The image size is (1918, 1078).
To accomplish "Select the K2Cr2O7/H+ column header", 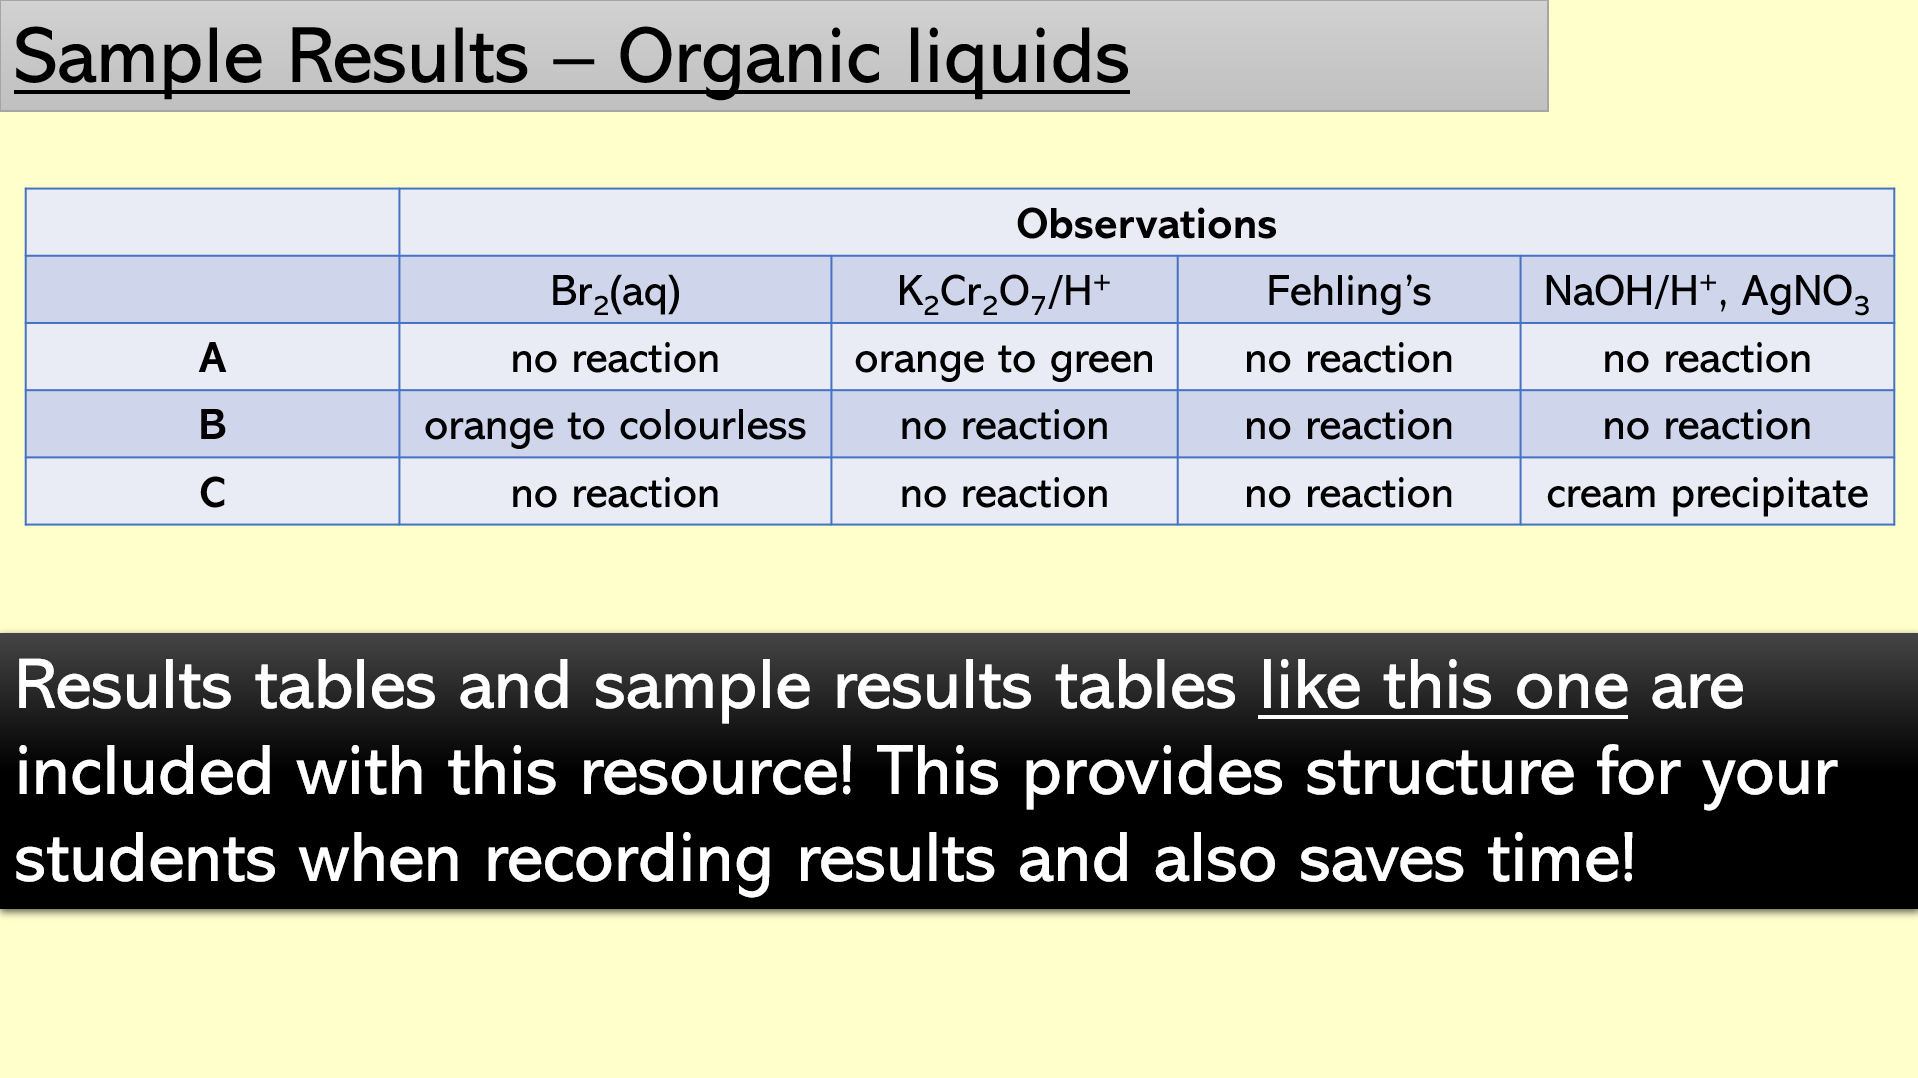I will click(x=1004, y=290).
